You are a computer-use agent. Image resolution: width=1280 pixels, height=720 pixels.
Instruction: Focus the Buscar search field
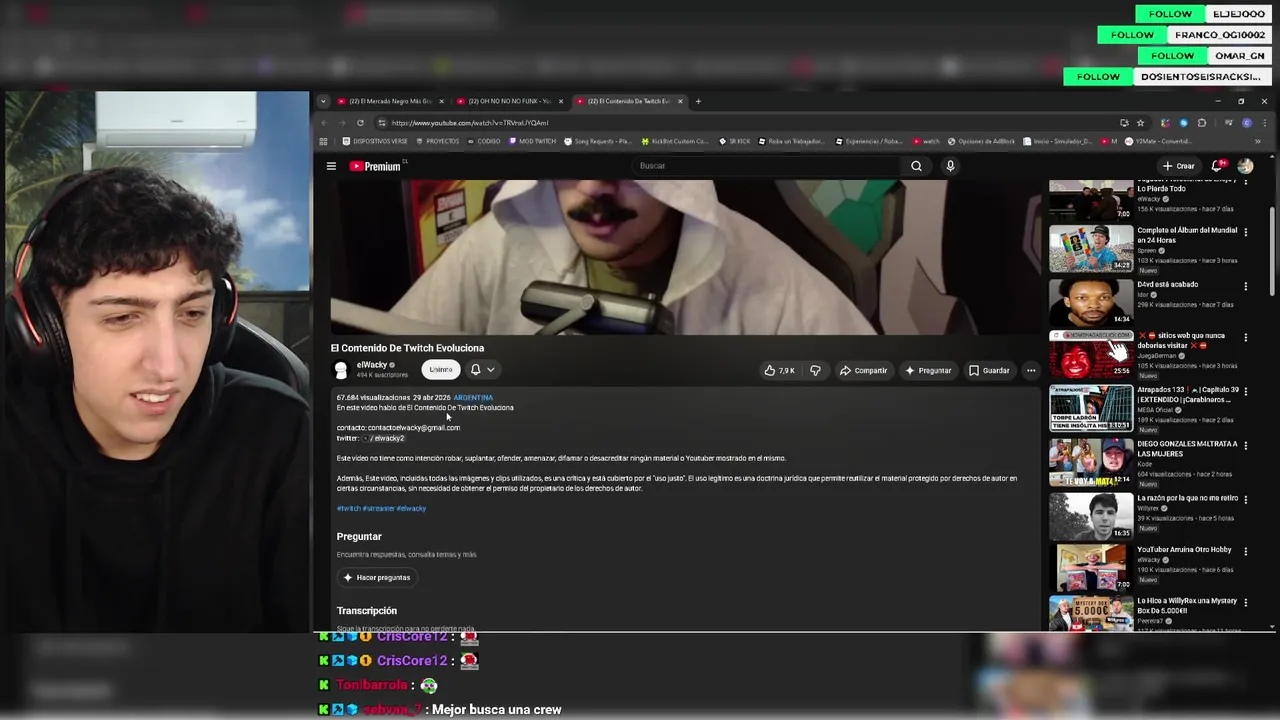(x=765, y=166)
